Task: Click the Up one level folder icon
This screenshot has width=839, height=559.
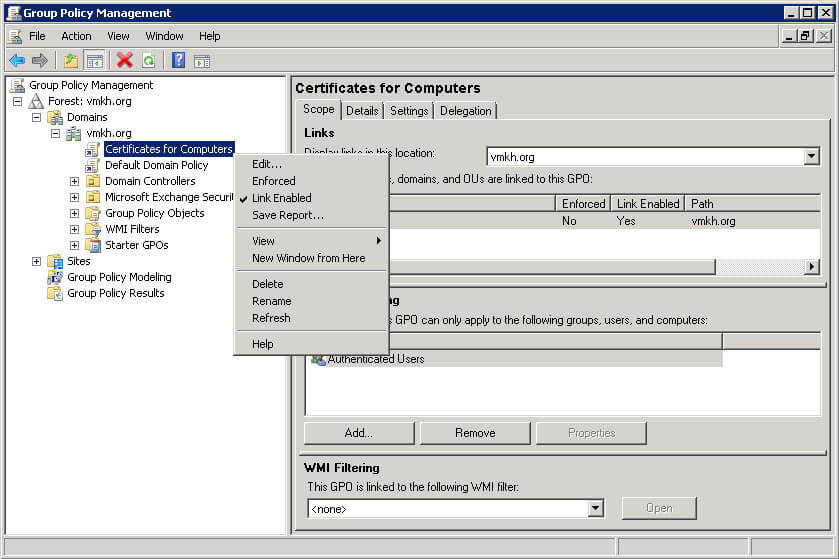Action: [71, 60]
